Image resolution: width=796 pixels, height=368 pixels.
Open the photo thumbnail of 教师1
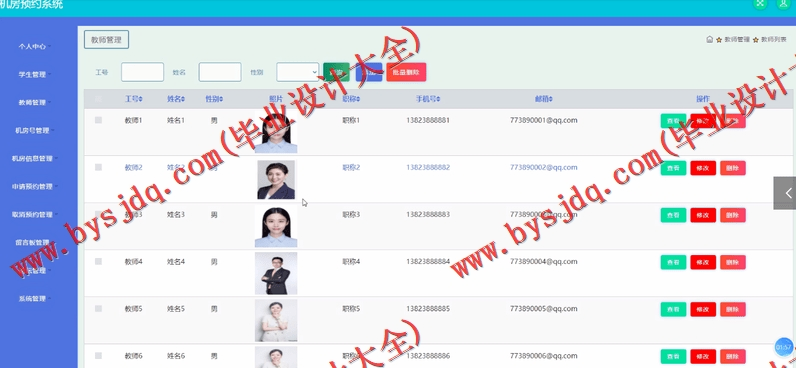click(276, 132)
